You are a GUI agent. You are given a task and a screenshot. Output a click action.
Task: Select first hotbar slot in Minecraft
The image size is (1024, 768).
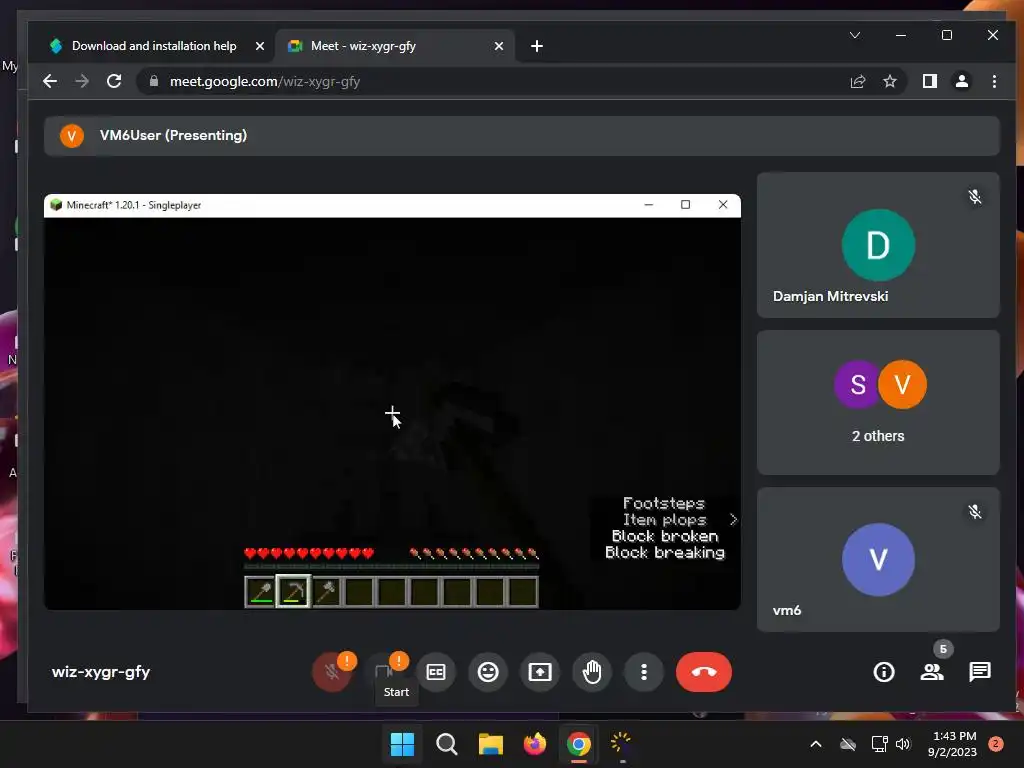pyautogui.click(x=261, y=592)
